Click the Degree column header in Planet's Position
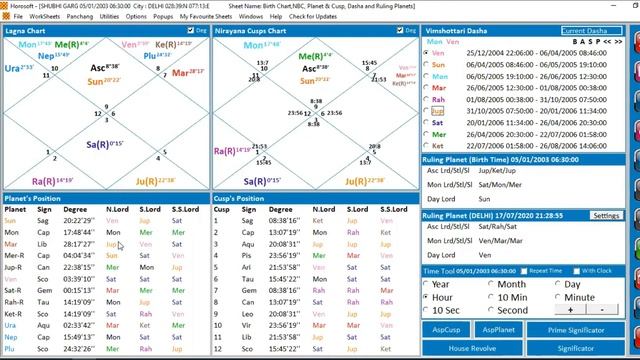The height and width of the screenshot is (360, 640). [x=75, y=209]
